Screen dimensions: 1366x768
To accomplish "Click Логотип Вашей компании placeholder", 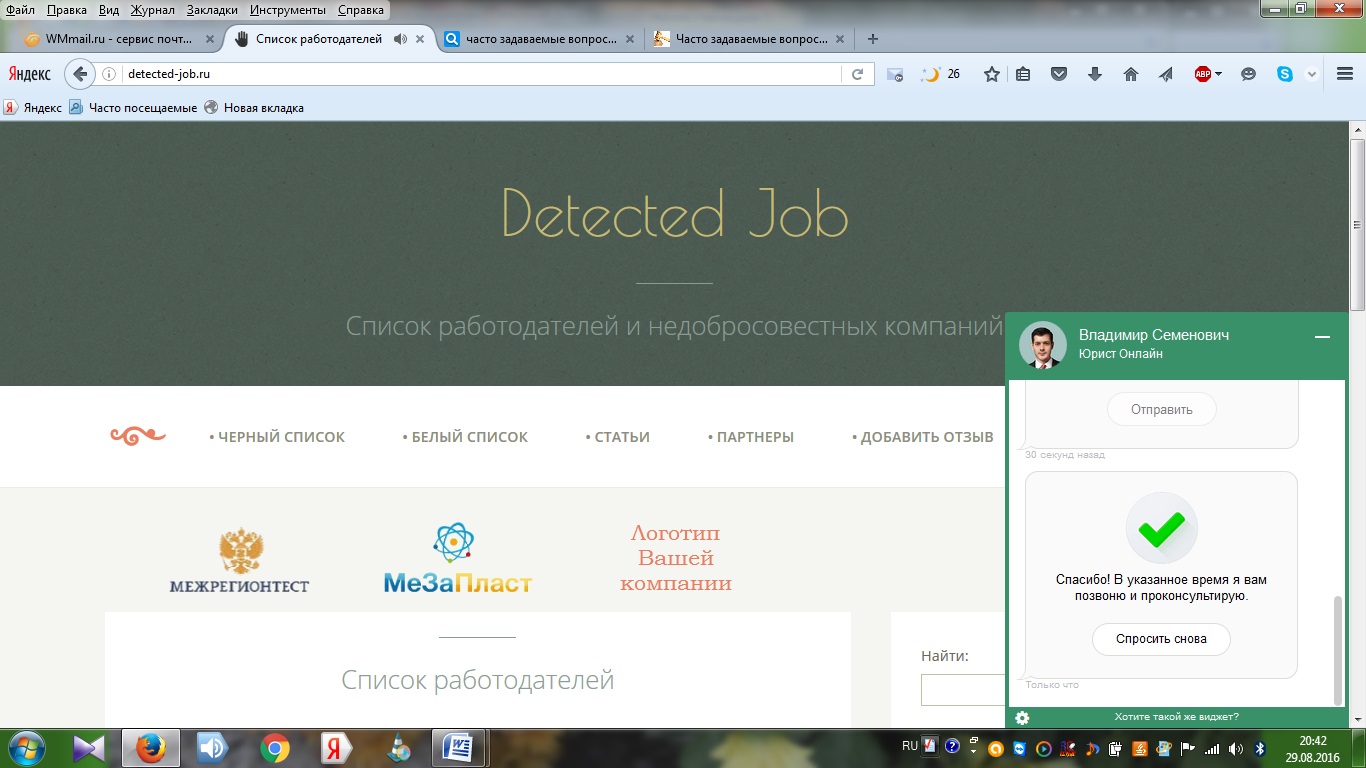I will (676, 558).
